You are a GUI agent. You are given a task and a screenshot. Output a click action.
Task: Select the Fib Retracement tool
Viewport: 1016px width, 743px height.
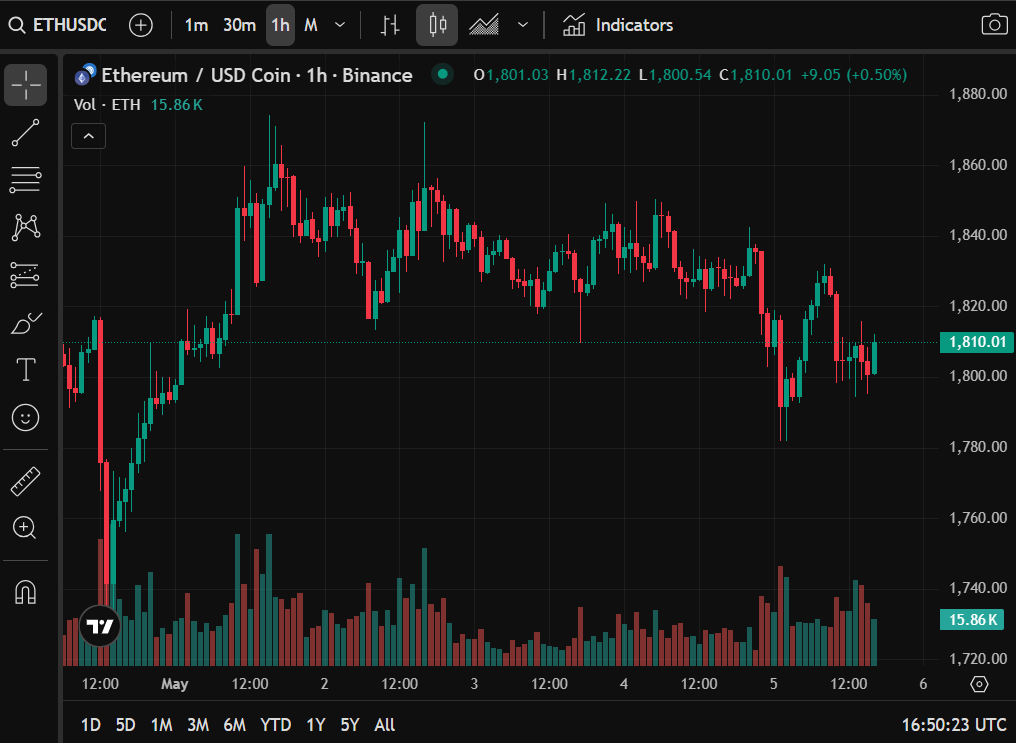click(26, 180)
